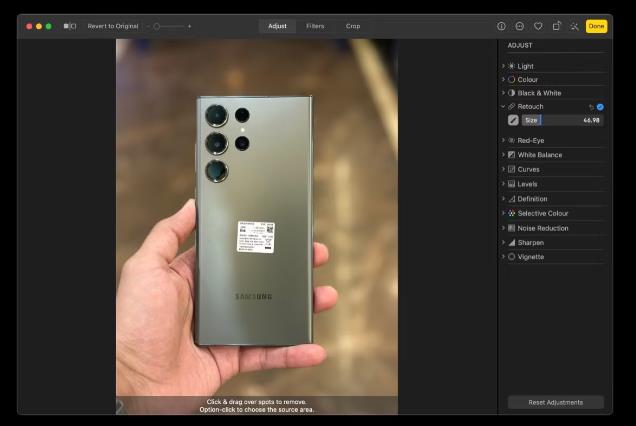
Task: Toggle before/after comparison view icon
Action: [70, 26]
